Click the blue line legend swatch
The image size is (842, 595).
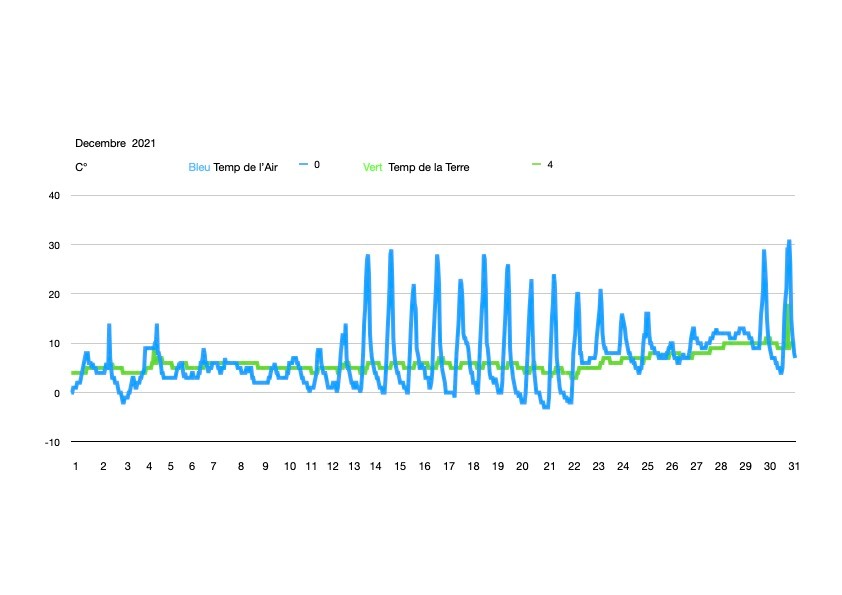pyautogui.click(x=303, y=164)
